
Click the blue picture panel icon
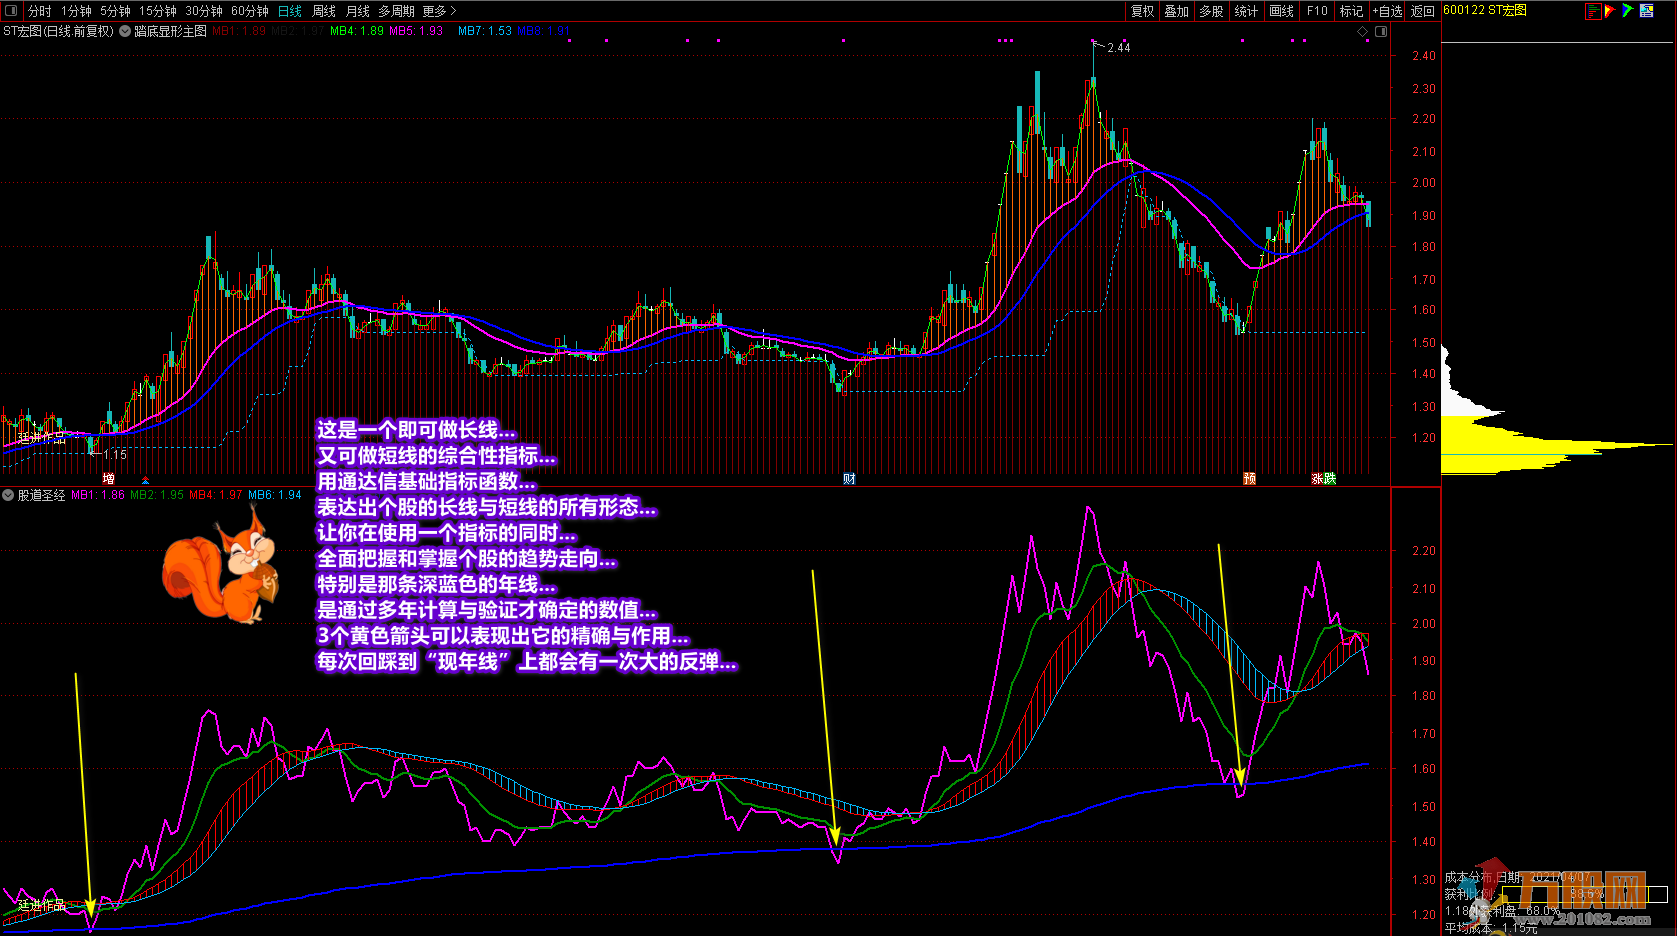tap(1646, 11)
